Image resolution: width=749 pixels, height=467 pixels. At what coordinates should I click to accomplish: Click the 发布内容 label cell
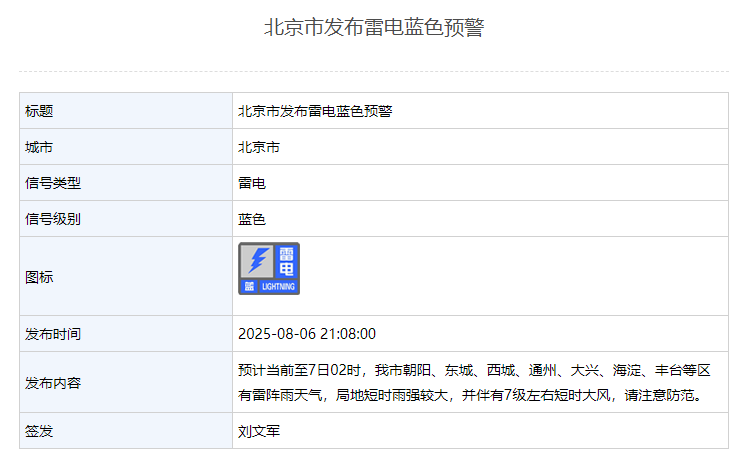126,382
